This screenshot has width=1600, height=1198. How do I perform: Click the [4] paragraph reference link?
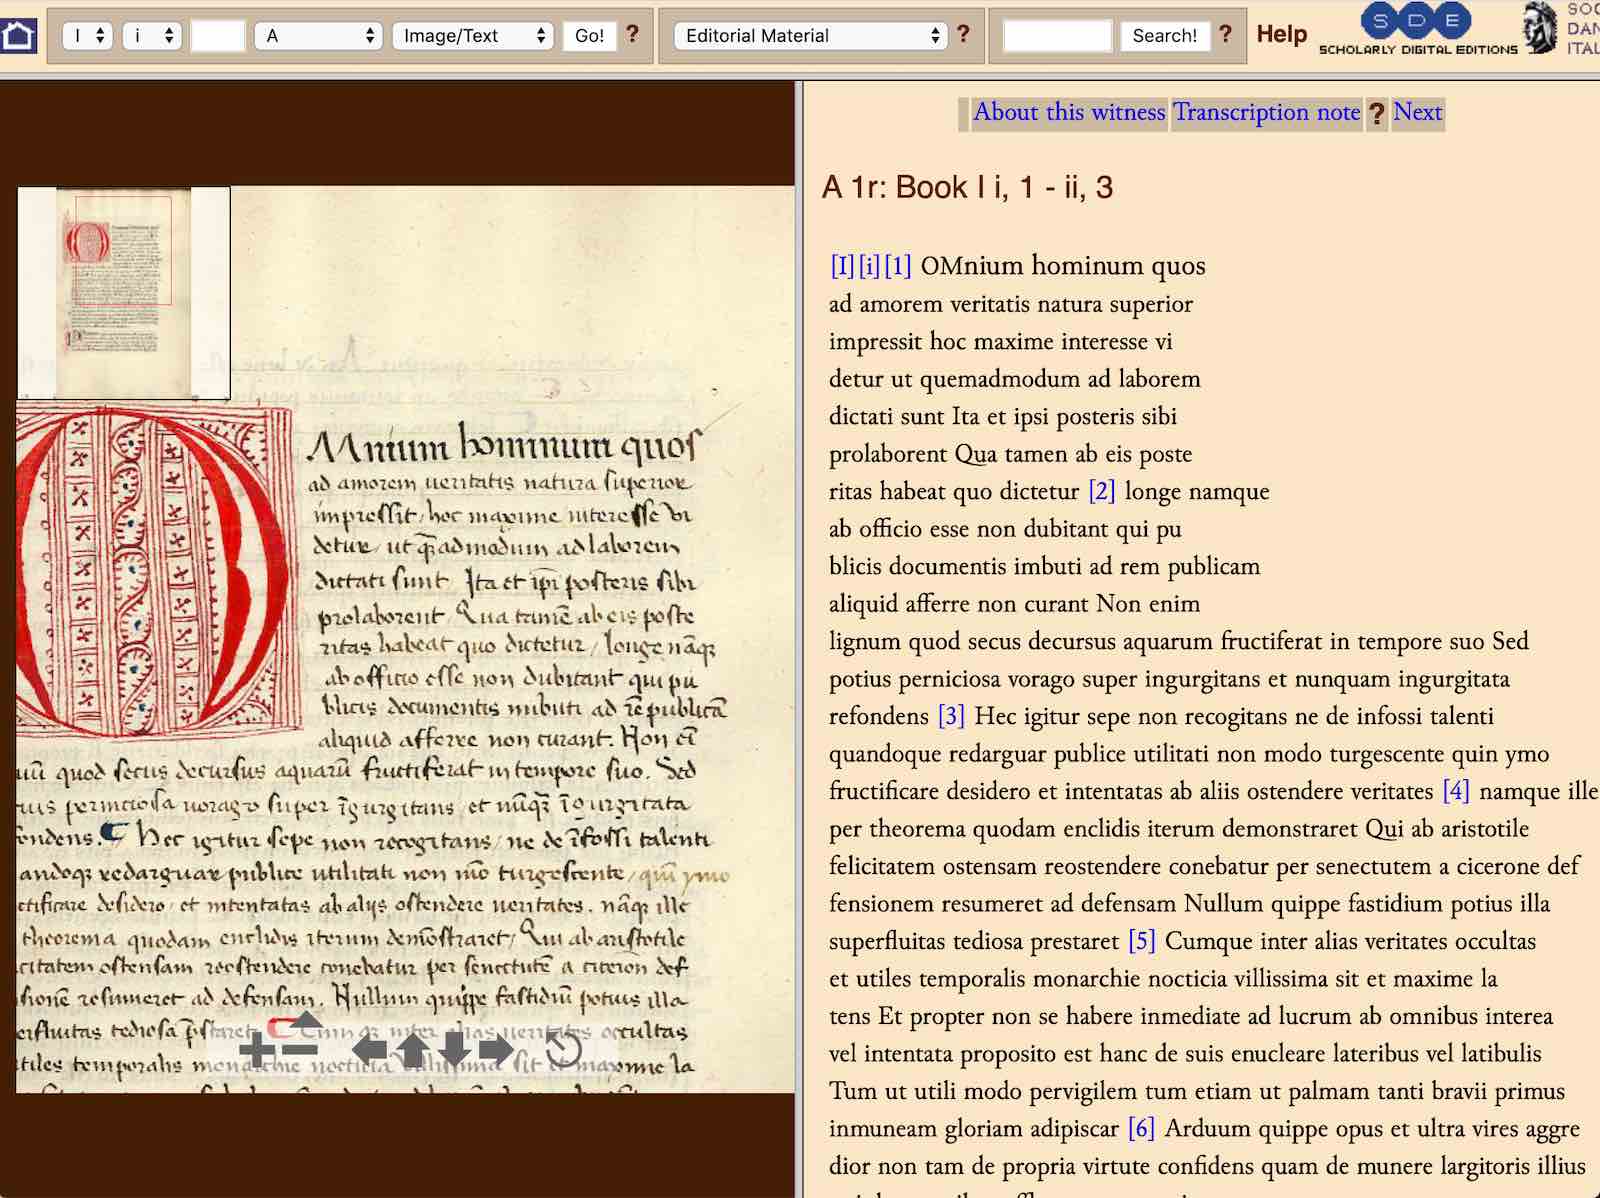coord(1456,791)
